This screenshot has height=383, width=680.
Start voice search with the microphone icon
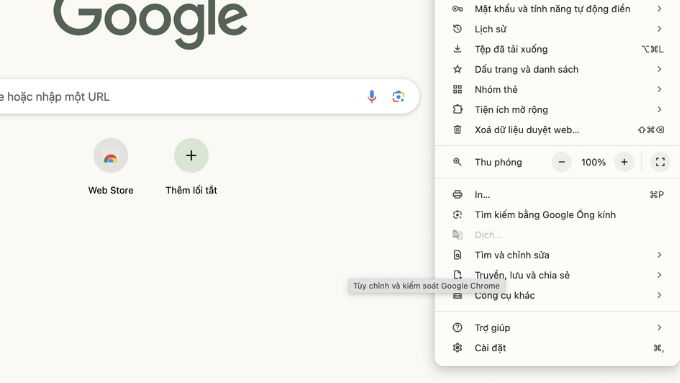click(371, 96)
